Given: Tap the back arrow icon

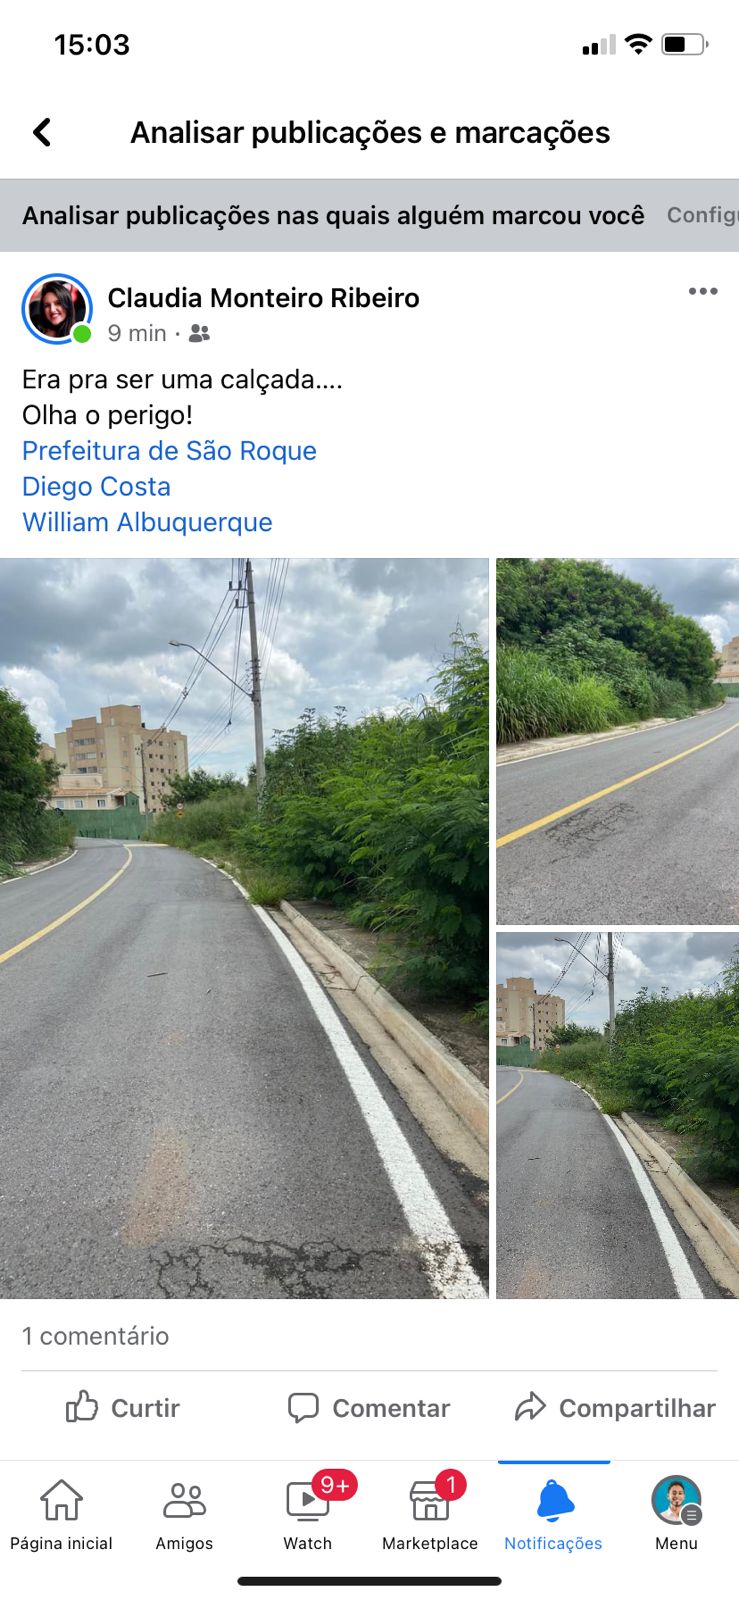Looking at the screenshot, I should (42, 132).
